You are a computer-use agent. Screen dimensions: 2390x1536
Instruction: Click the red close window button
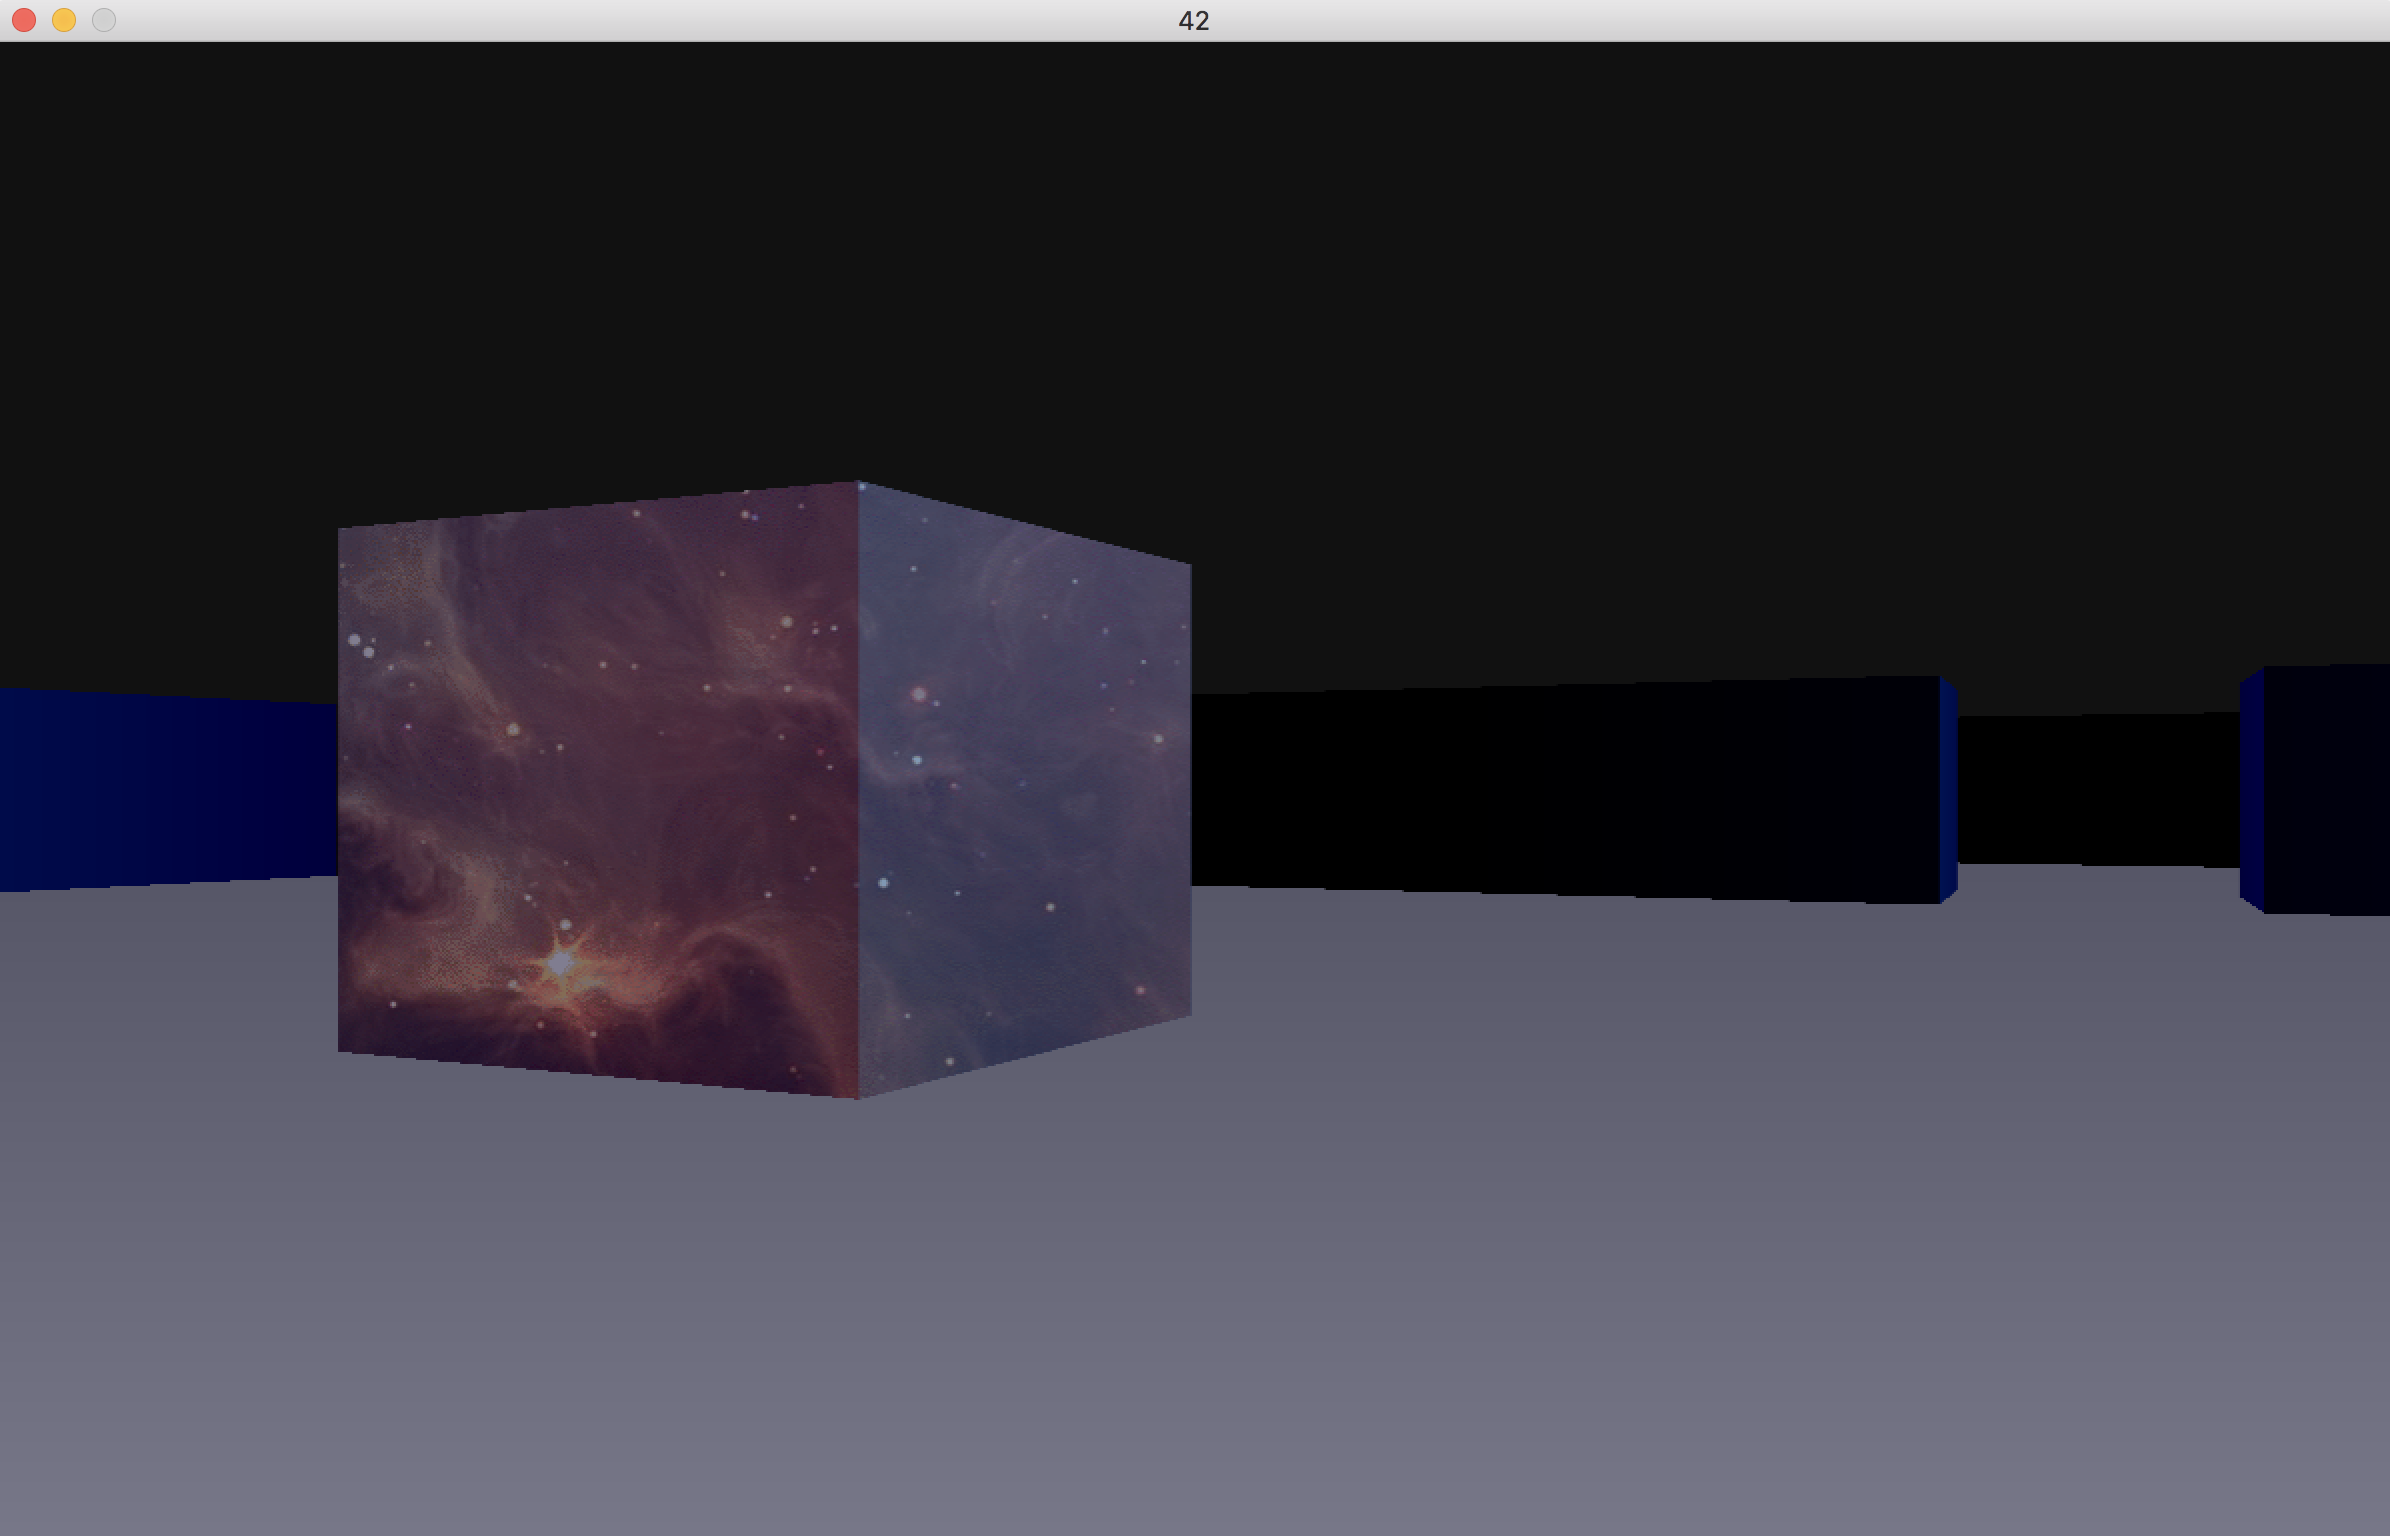(x=24, y=20)
